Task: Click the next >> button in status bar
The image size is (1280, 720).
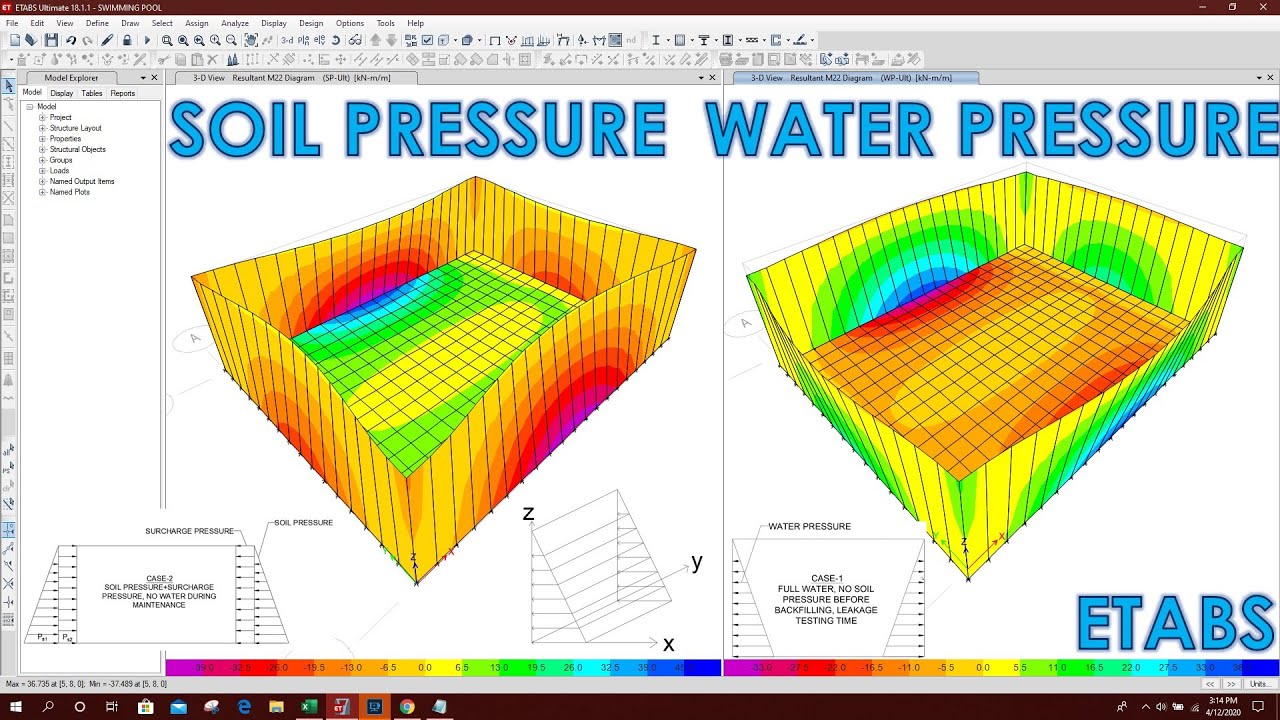Action: click(1231, 684)
